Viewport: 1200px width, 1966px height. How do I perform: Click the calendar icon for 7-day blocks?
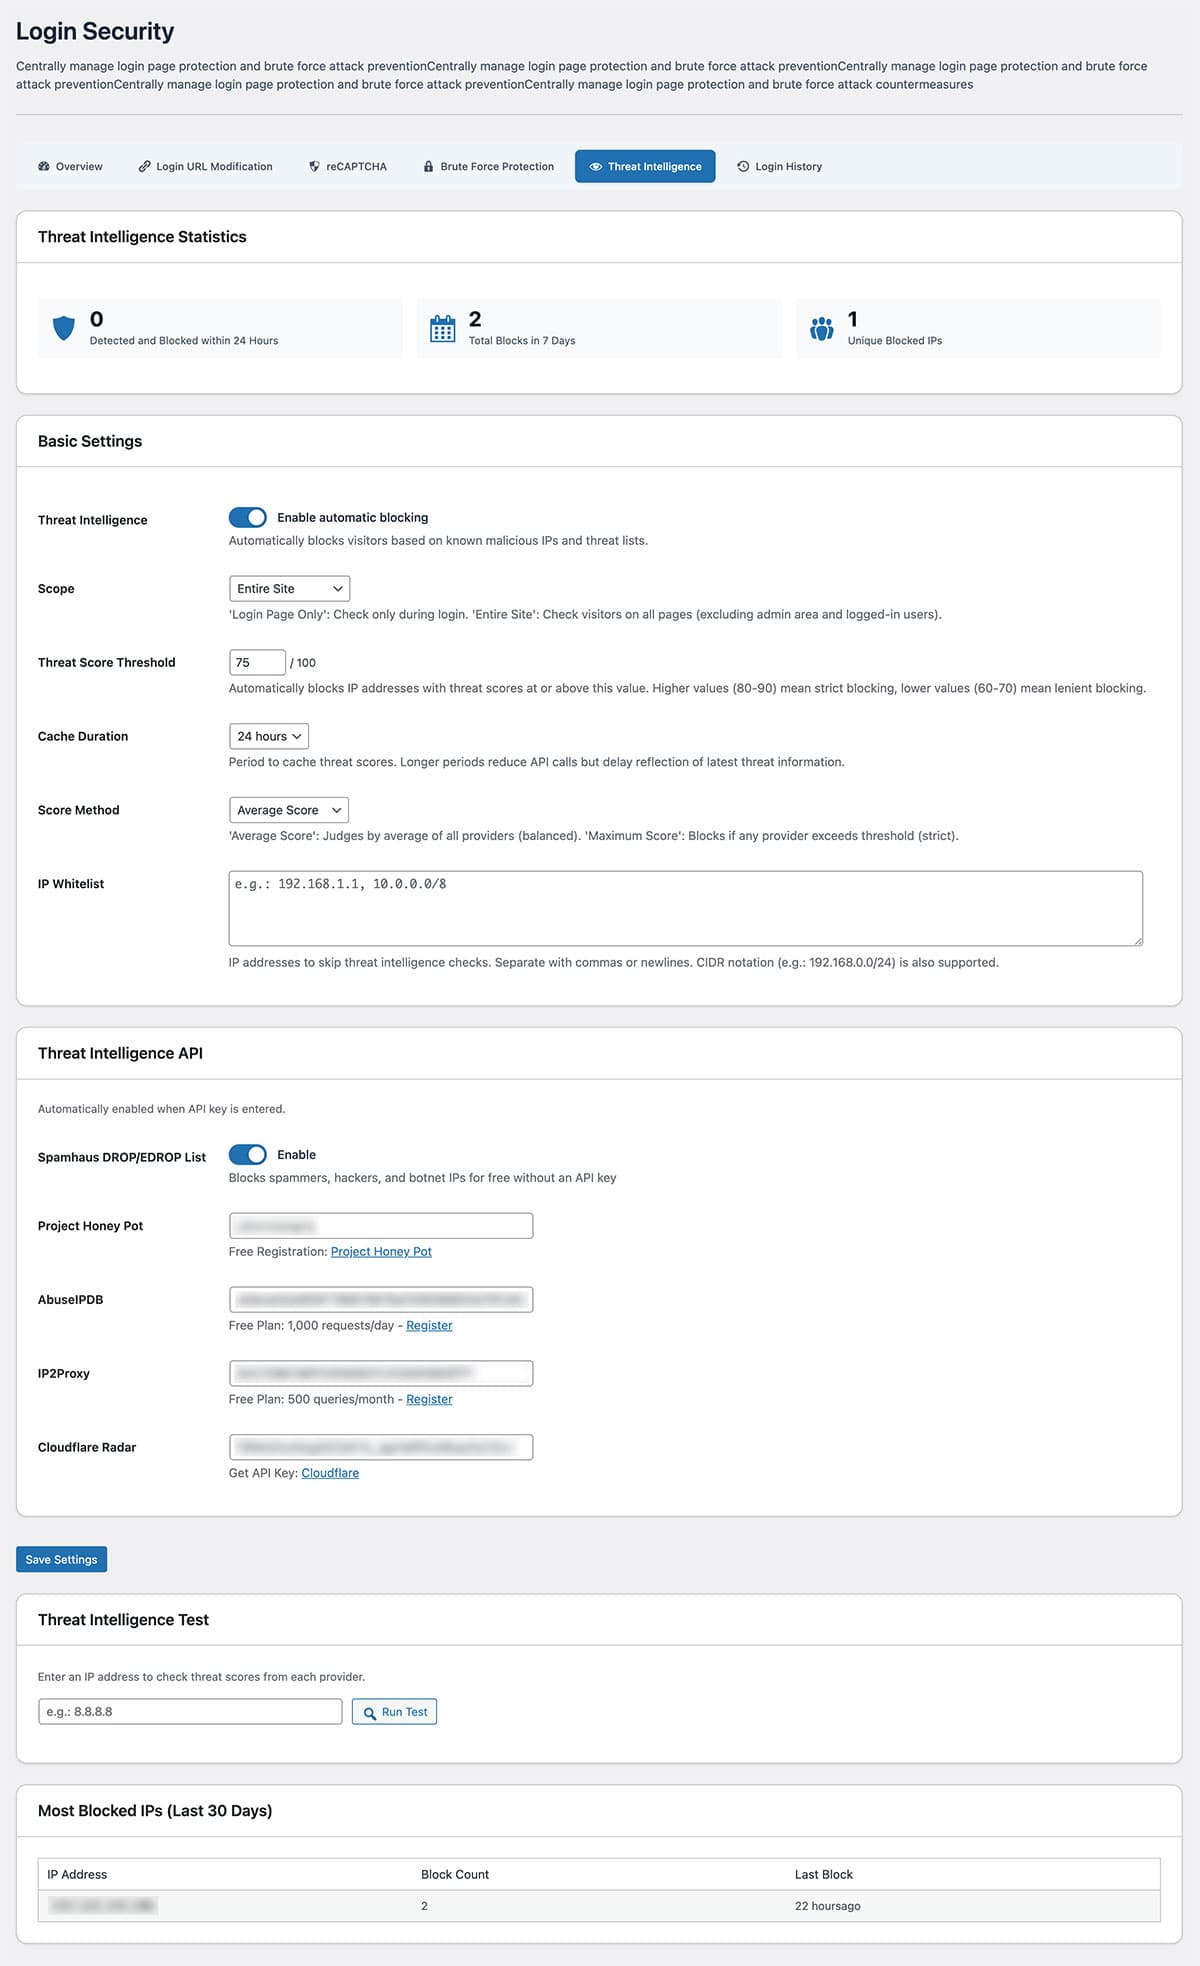[x=442, y=329]
